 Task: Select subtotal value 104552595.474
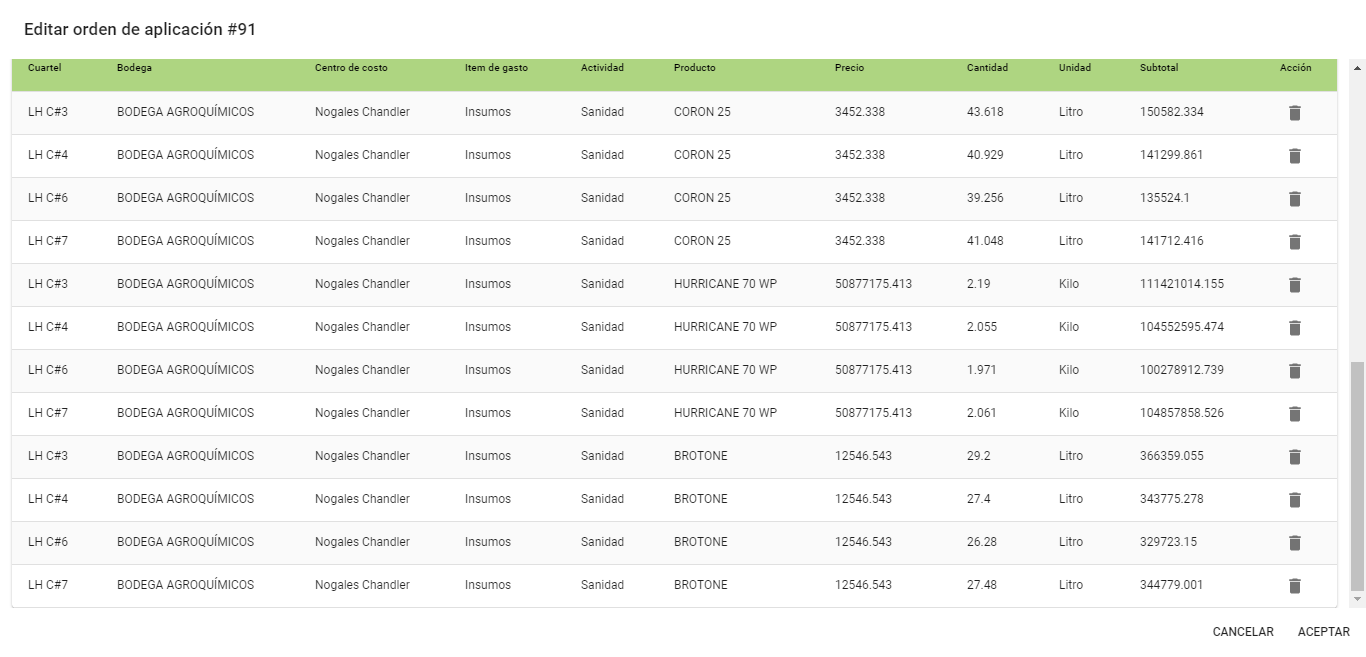coord(1182,327)
